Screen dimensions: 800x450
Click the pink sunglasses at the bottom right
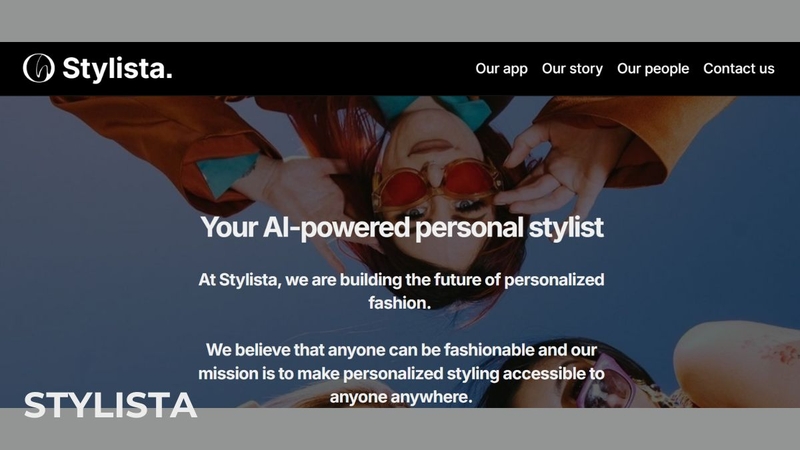click(602, 382)
